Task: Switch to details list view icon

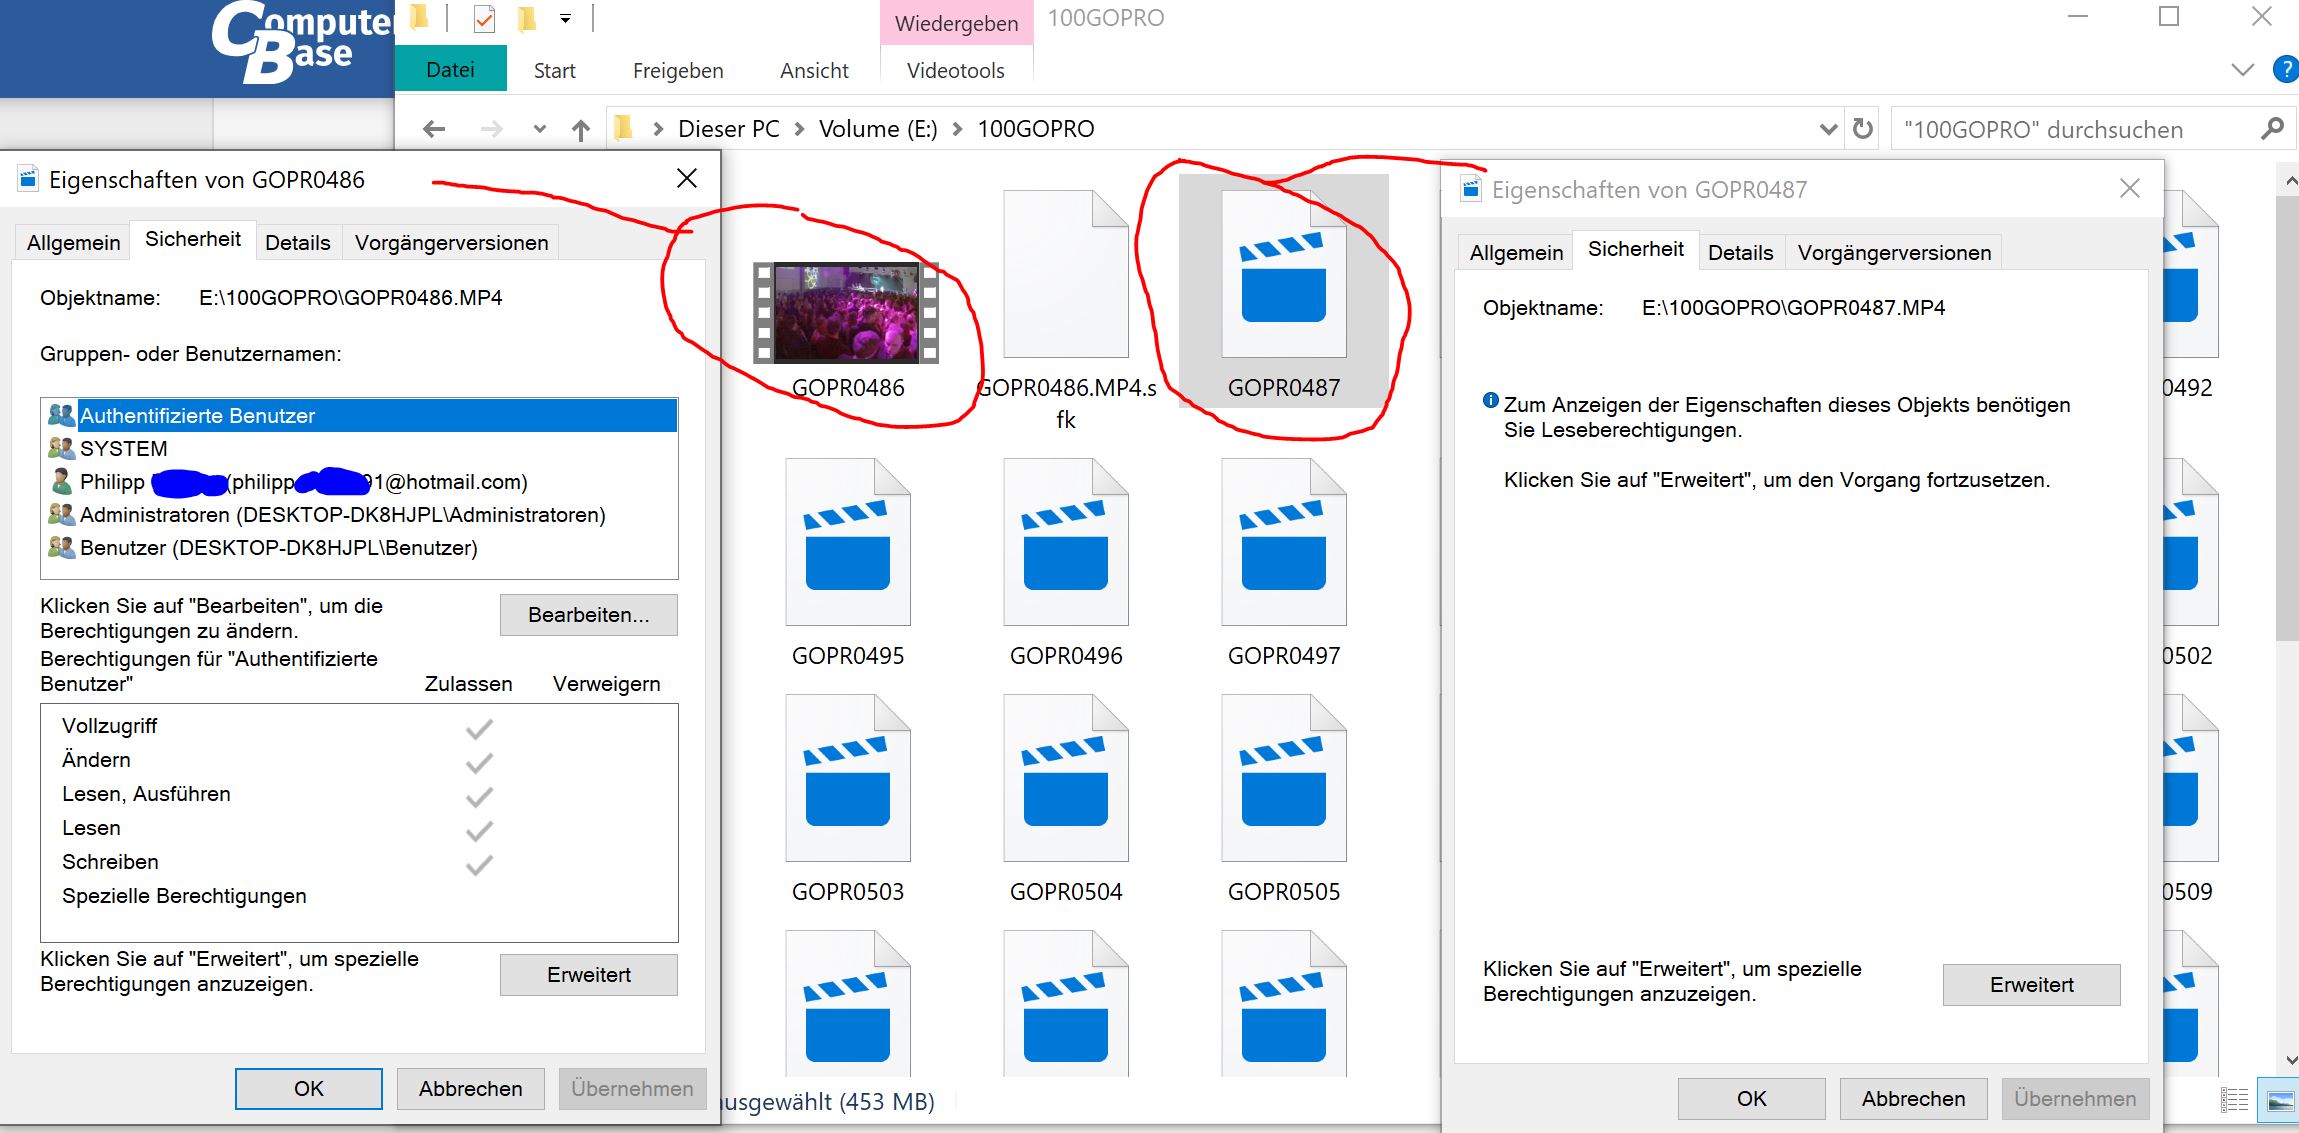Action: point(2234,1101)
